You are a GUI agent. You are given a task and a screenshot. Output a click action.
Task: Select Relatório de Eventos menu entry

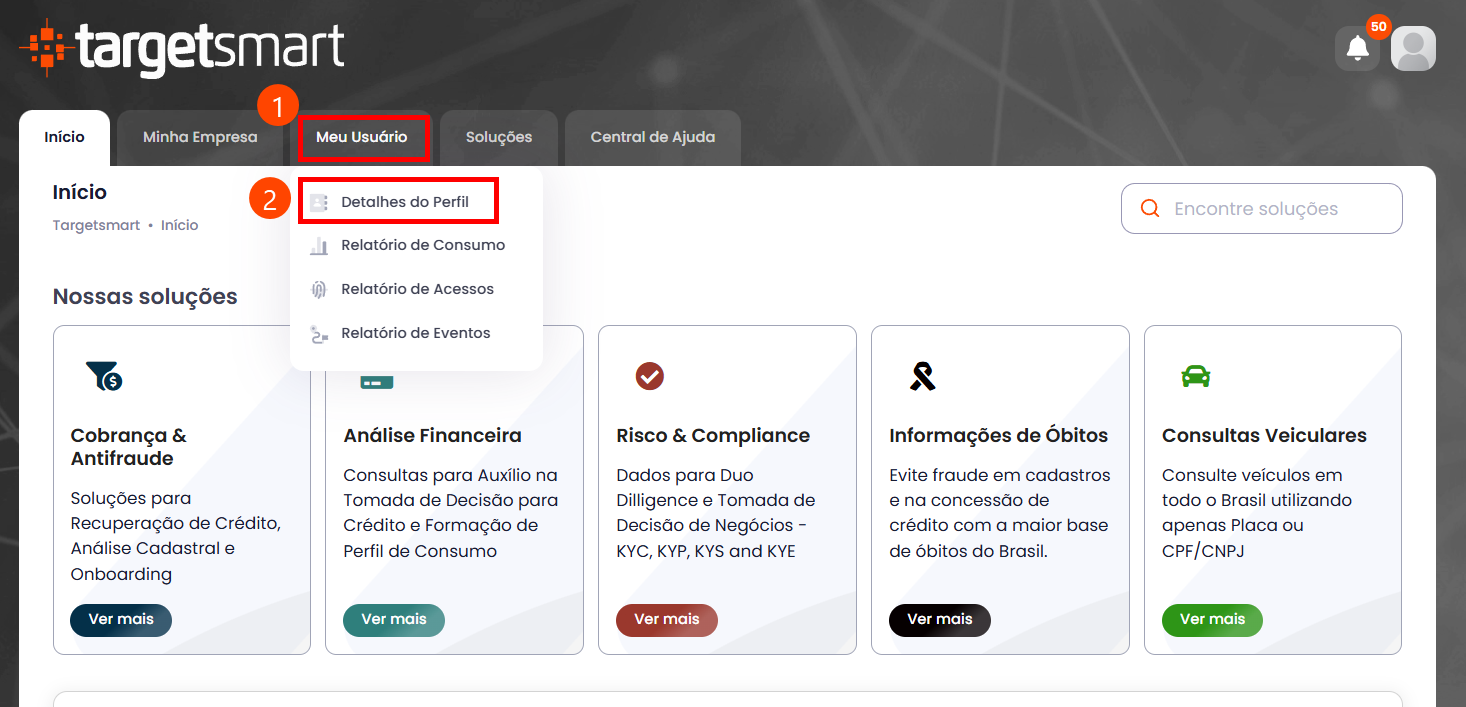tap(415, 333)
